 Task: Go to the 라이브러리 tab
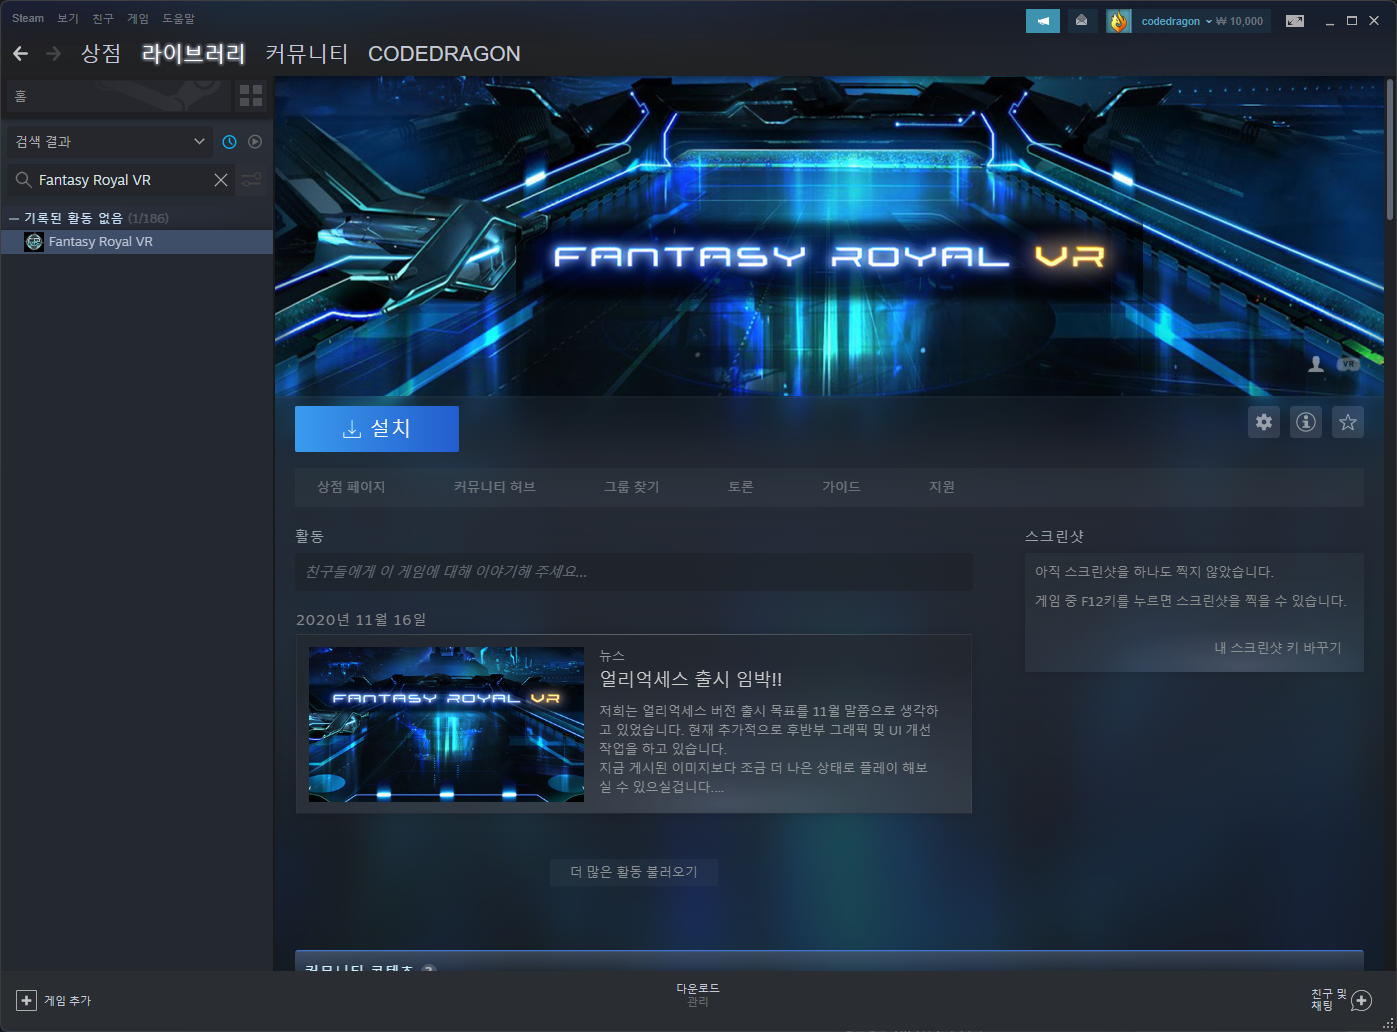coord(193,54)
